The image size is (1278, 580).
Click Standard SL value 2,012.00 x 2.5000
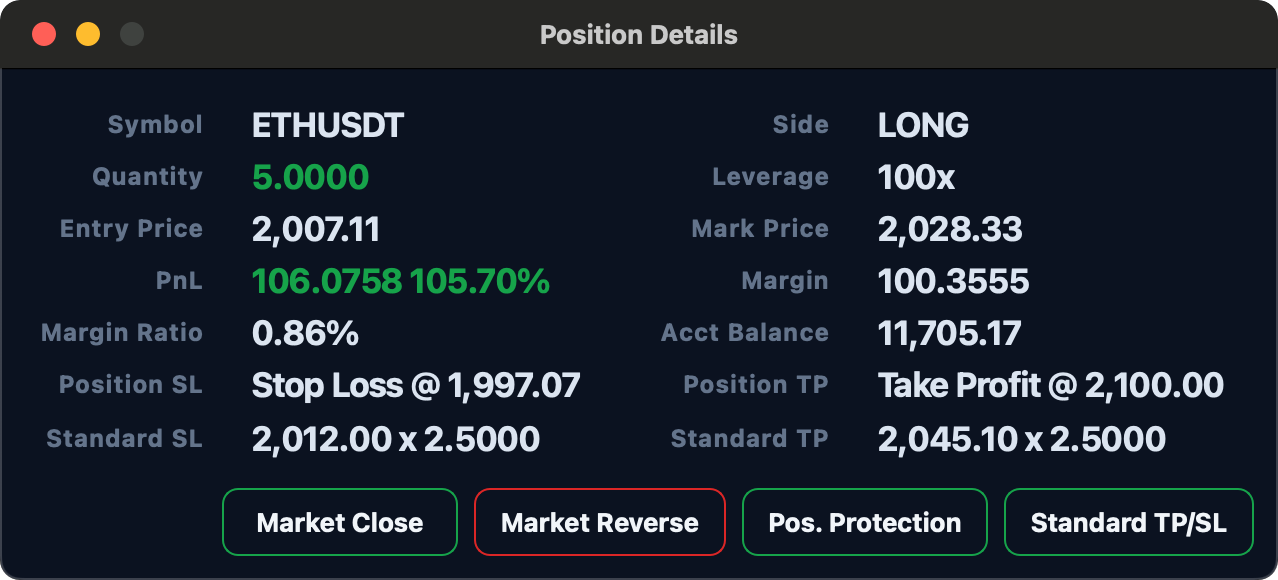pos(396,438)
